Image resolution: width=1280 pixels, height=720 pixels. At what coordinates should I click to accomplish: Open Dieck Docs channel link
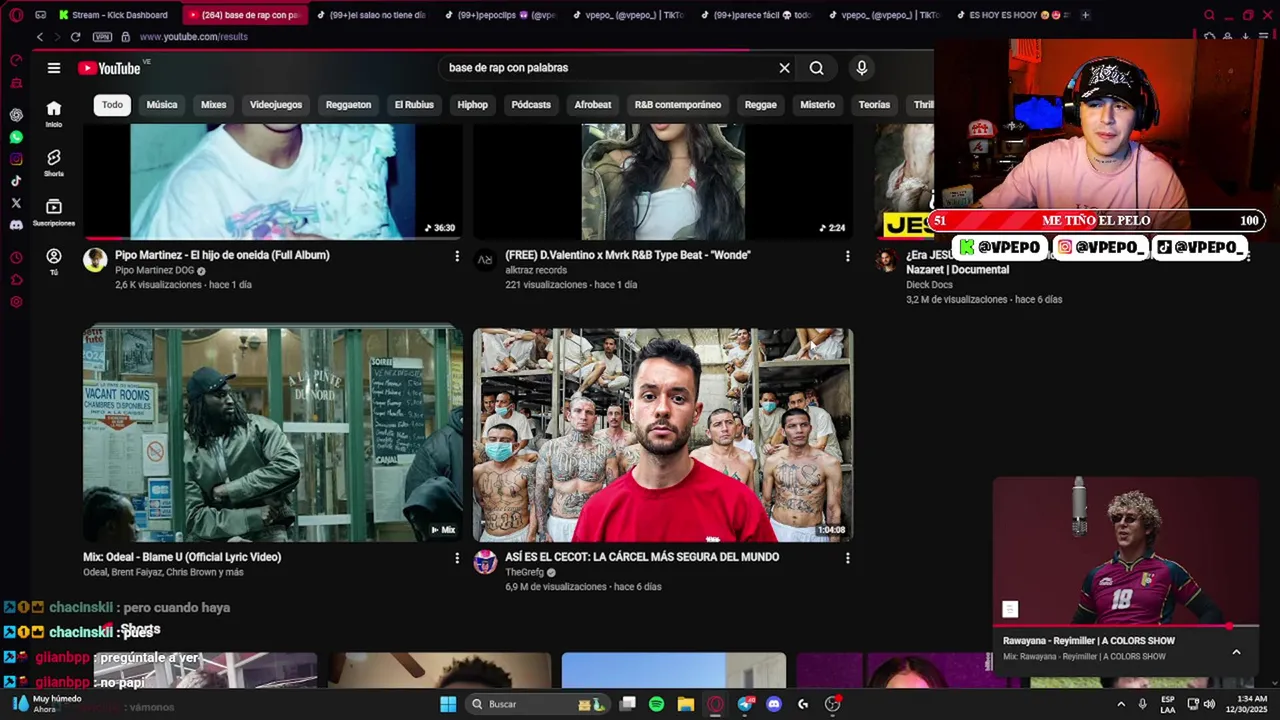click(x=929, y=285)
